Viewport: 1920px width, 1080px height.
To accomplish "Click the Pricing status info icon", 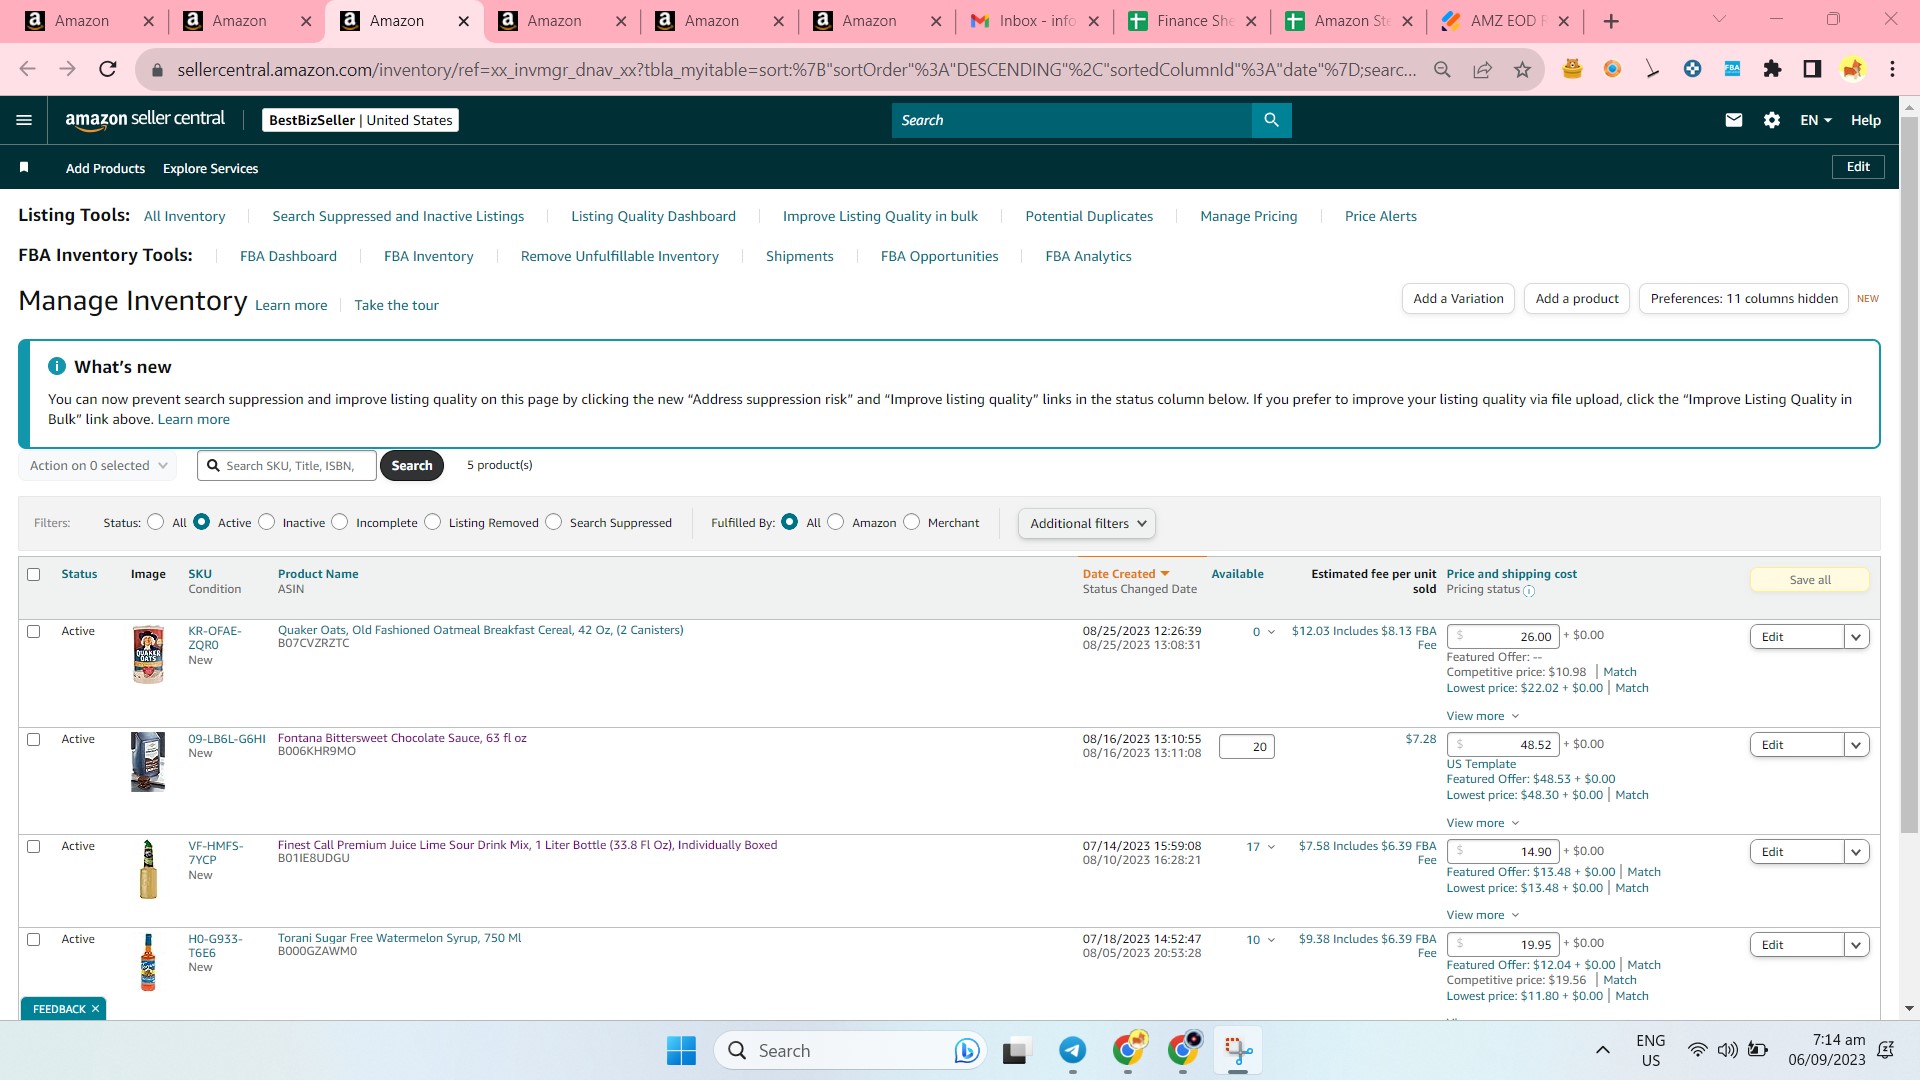I will point(1529,591).
